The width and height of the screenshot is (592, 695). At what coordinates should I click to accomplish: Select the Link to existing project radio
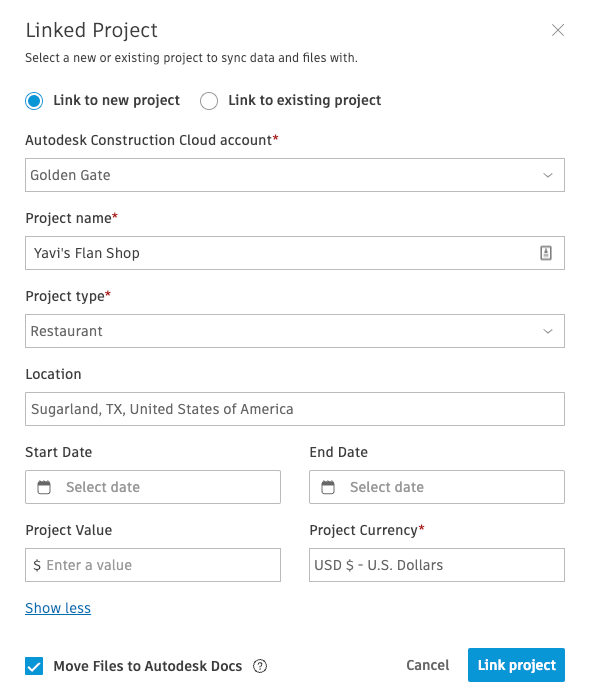click(x=209, y=101)
